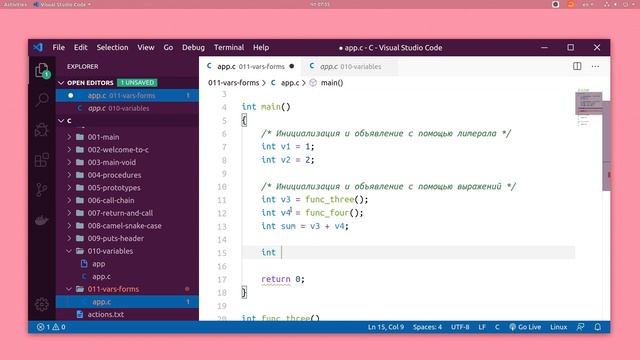640x360 pixels.
Task: Click app.c breadcrumb label
Action: click(x=290, y=83)
